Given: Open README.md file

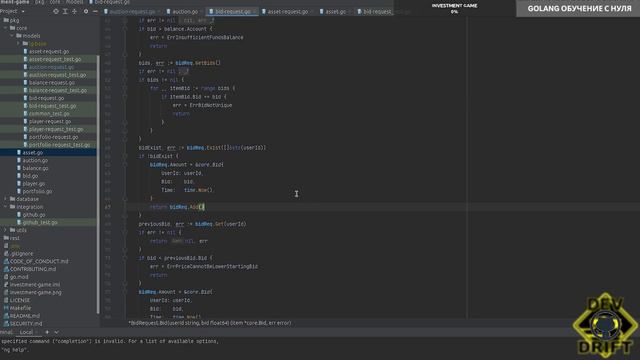Looking at the screenshot, I should (24, 316).
